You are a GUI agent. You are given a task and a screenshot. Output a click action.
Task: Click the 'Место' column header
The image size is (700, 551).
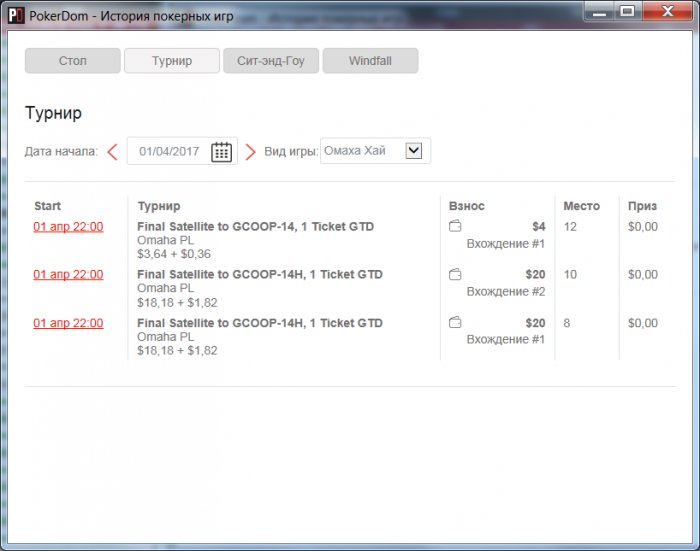(x=582, y=206)
